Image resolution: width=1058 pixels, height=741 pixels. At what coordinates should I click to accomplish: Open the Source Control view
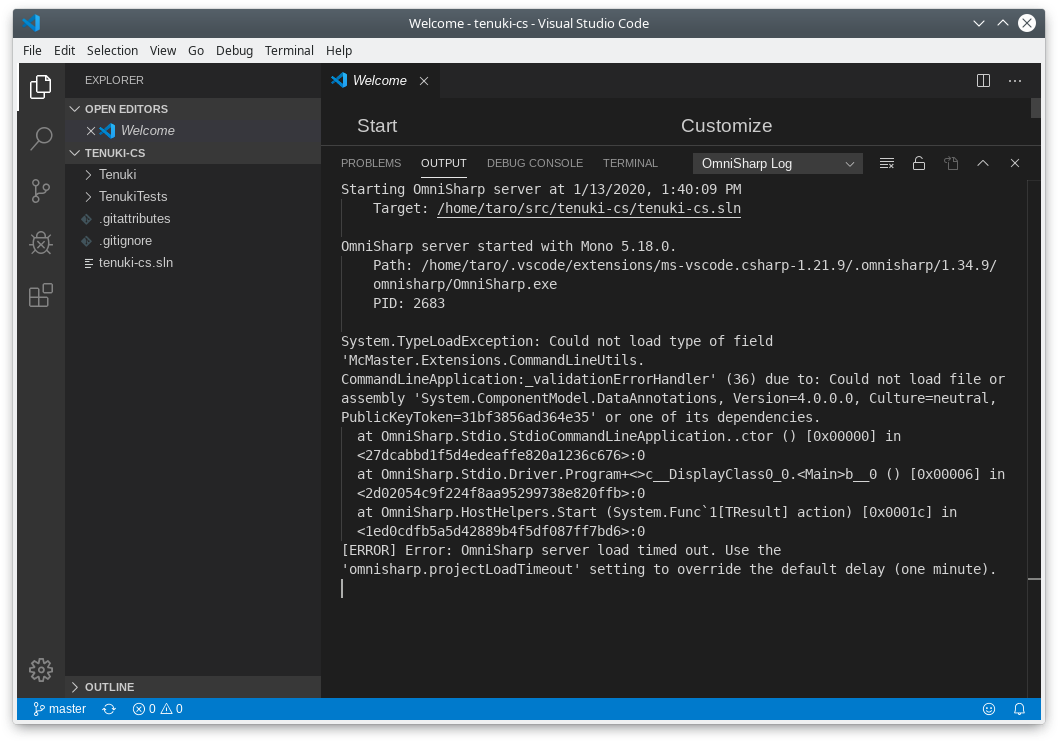[x=40, y=187]
